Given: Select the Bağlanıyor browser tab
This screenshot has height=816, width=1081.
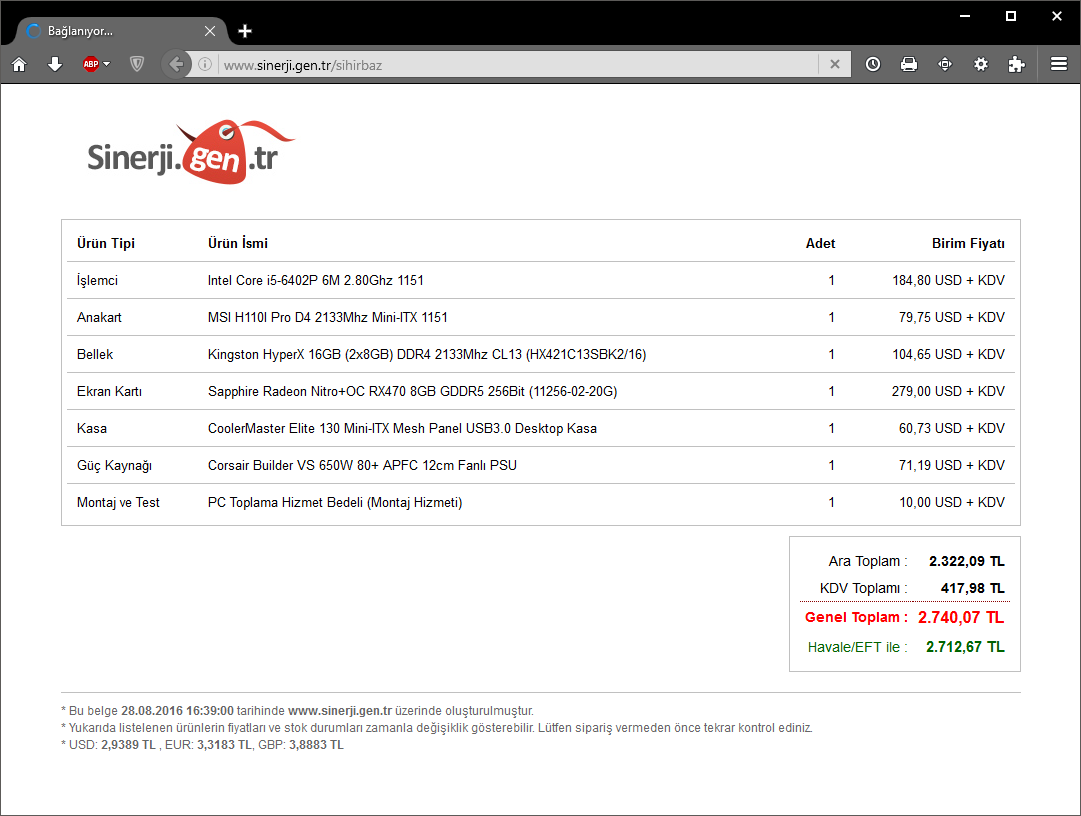Looking at the screenshot, I should pos(110,31).
